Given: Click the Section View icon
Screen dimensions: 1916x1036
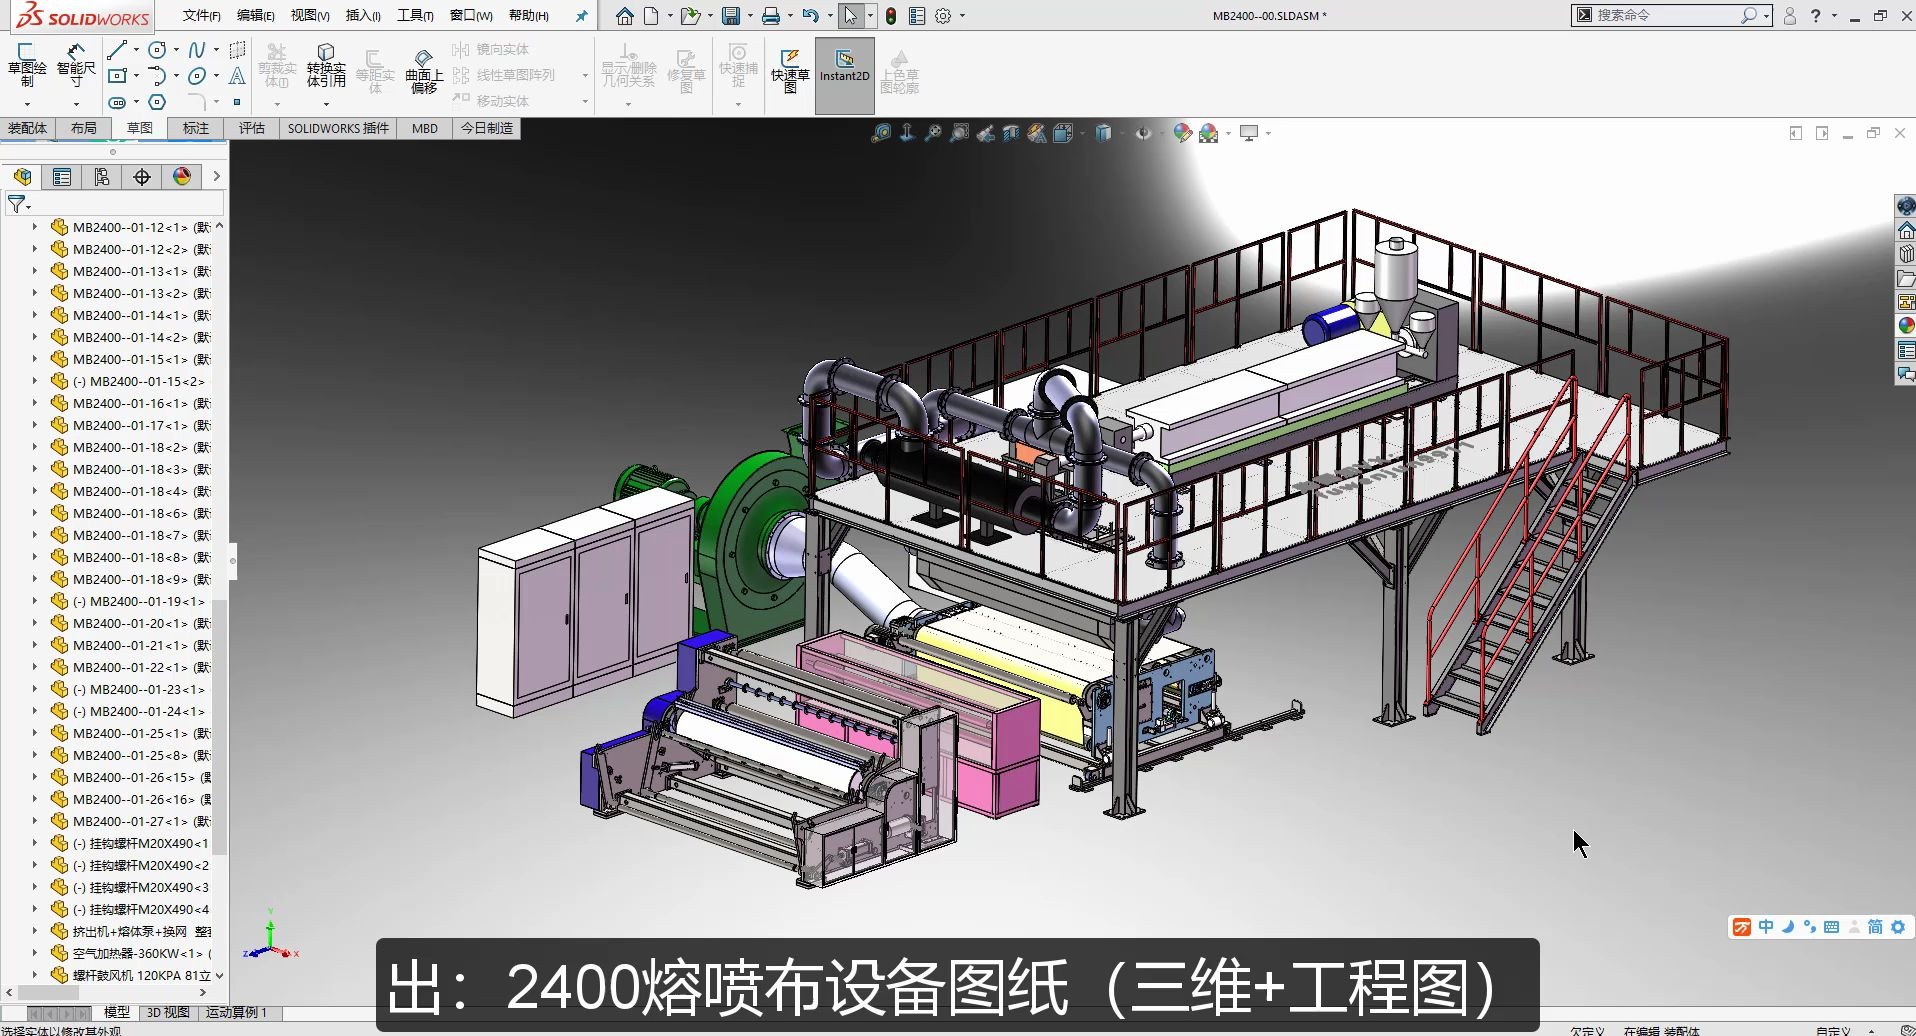Looking at the screenshot, I should coord(1011,133).
